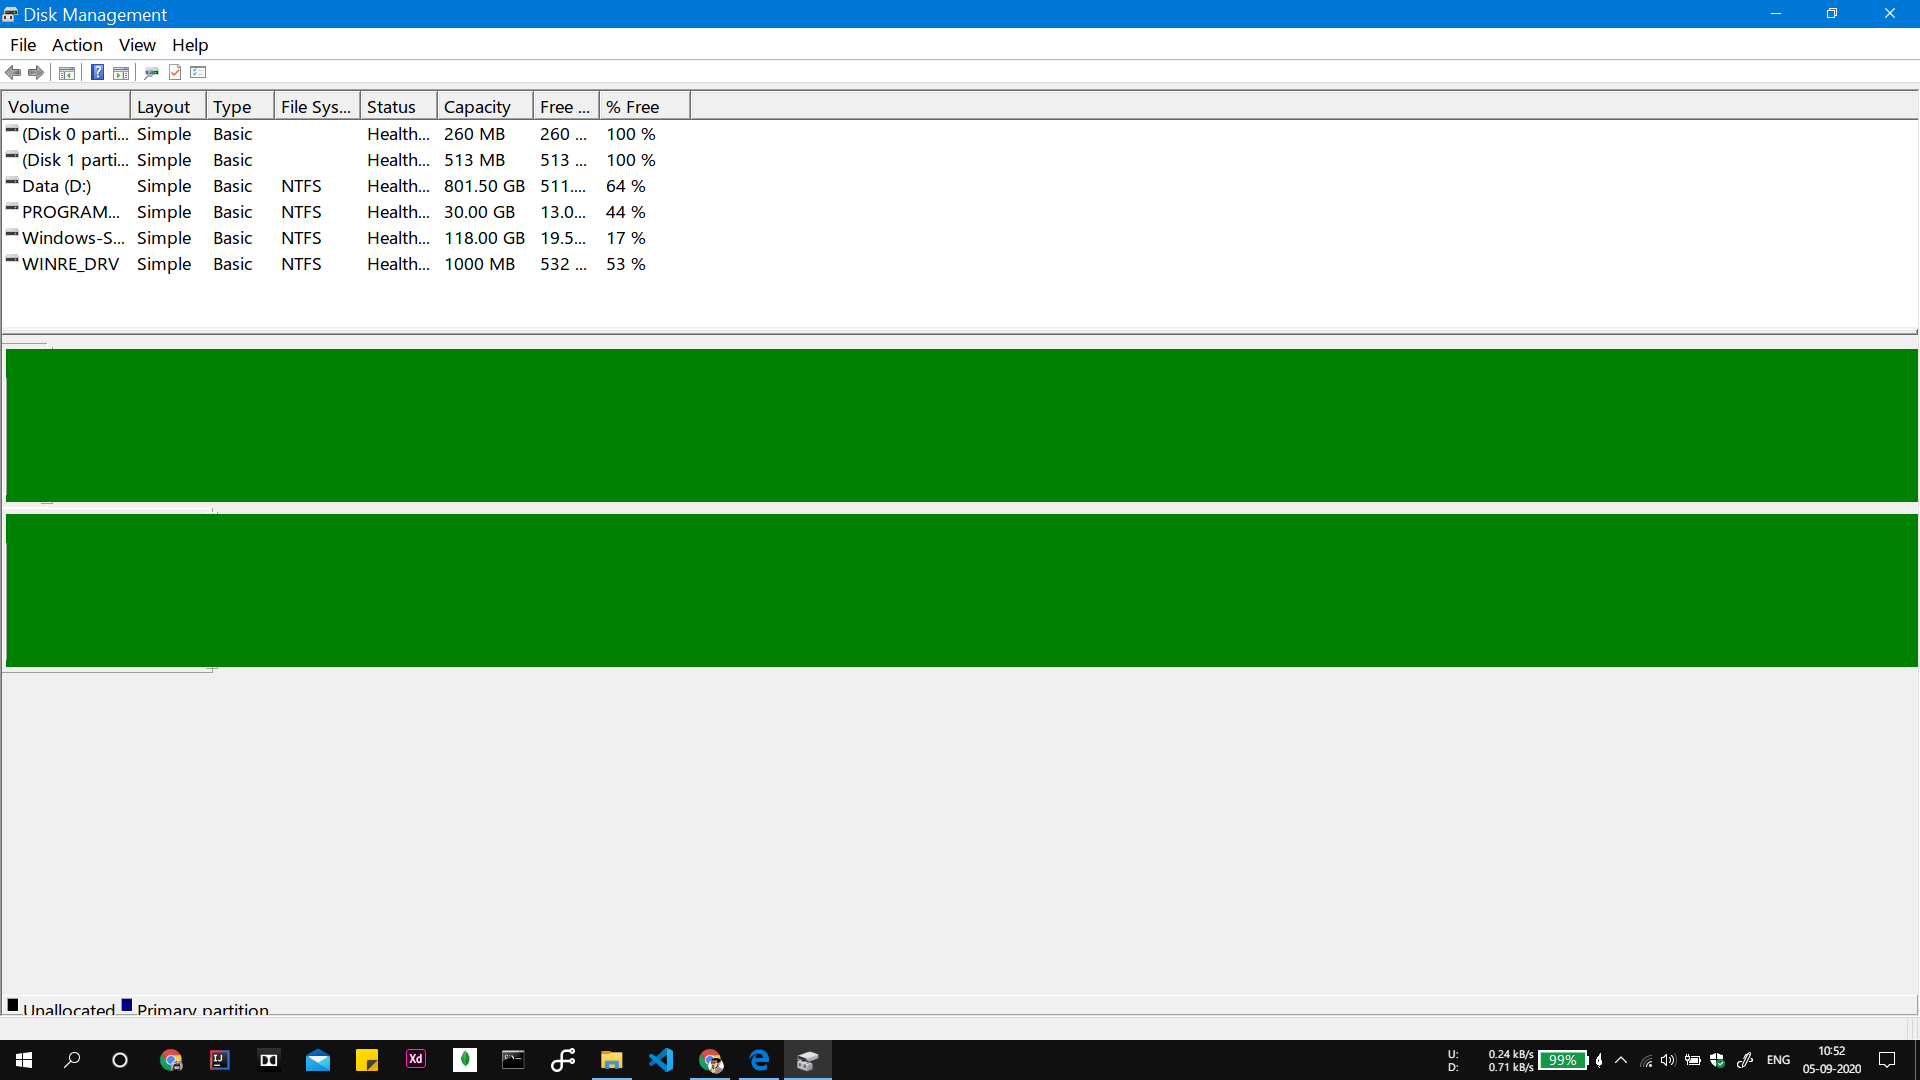1920x1080 pixels.
Task: Click the Forward arrow toolbar icon
Action: 36,72
